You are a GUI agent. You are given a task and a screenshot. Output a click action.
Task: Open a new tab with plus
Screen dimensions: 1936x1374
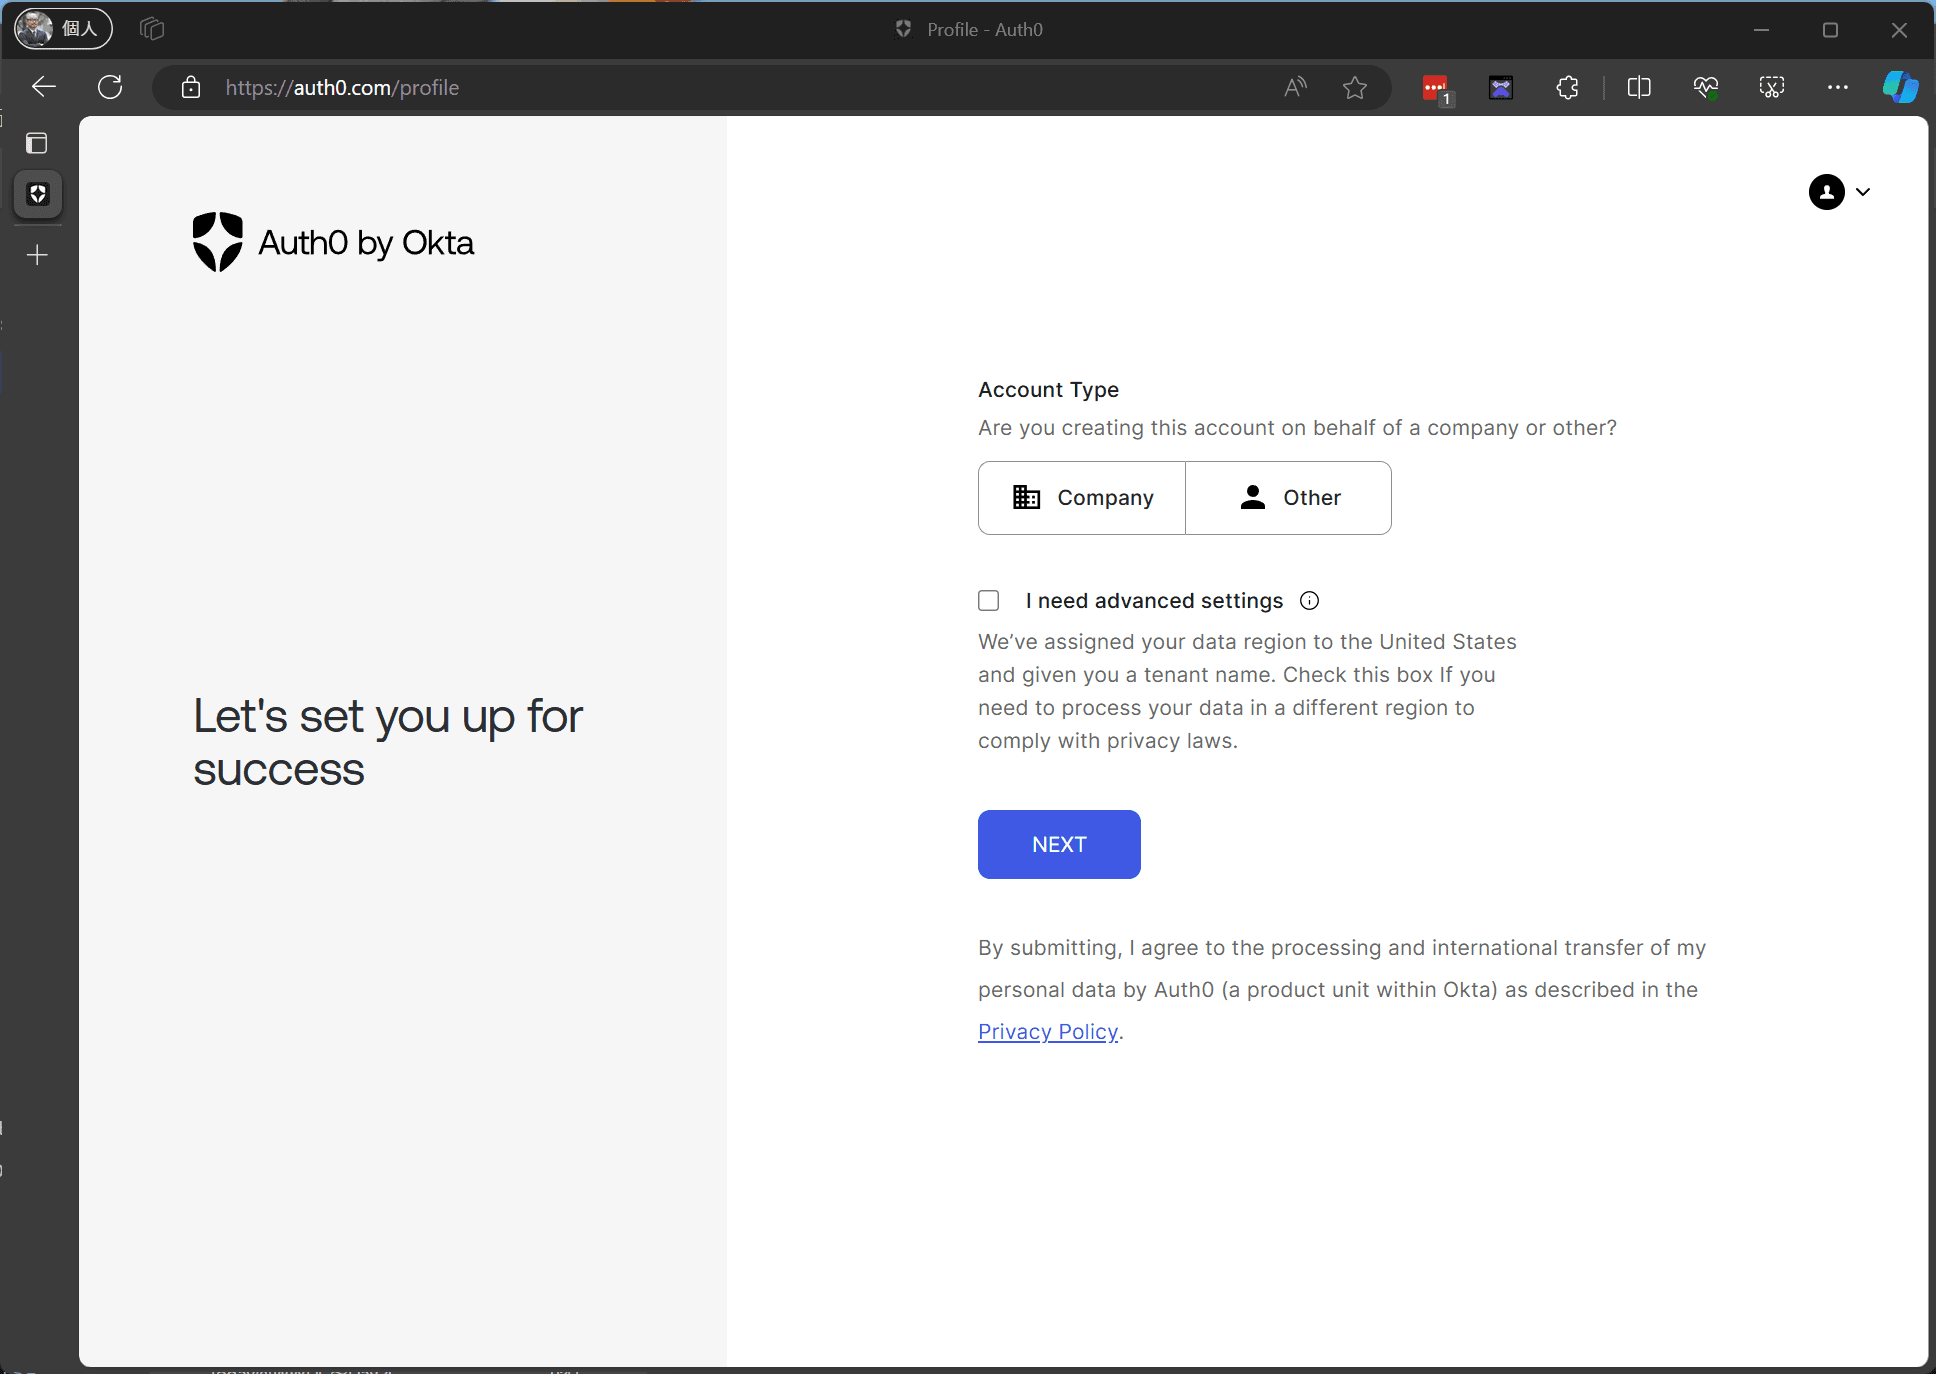coord(38,256)
